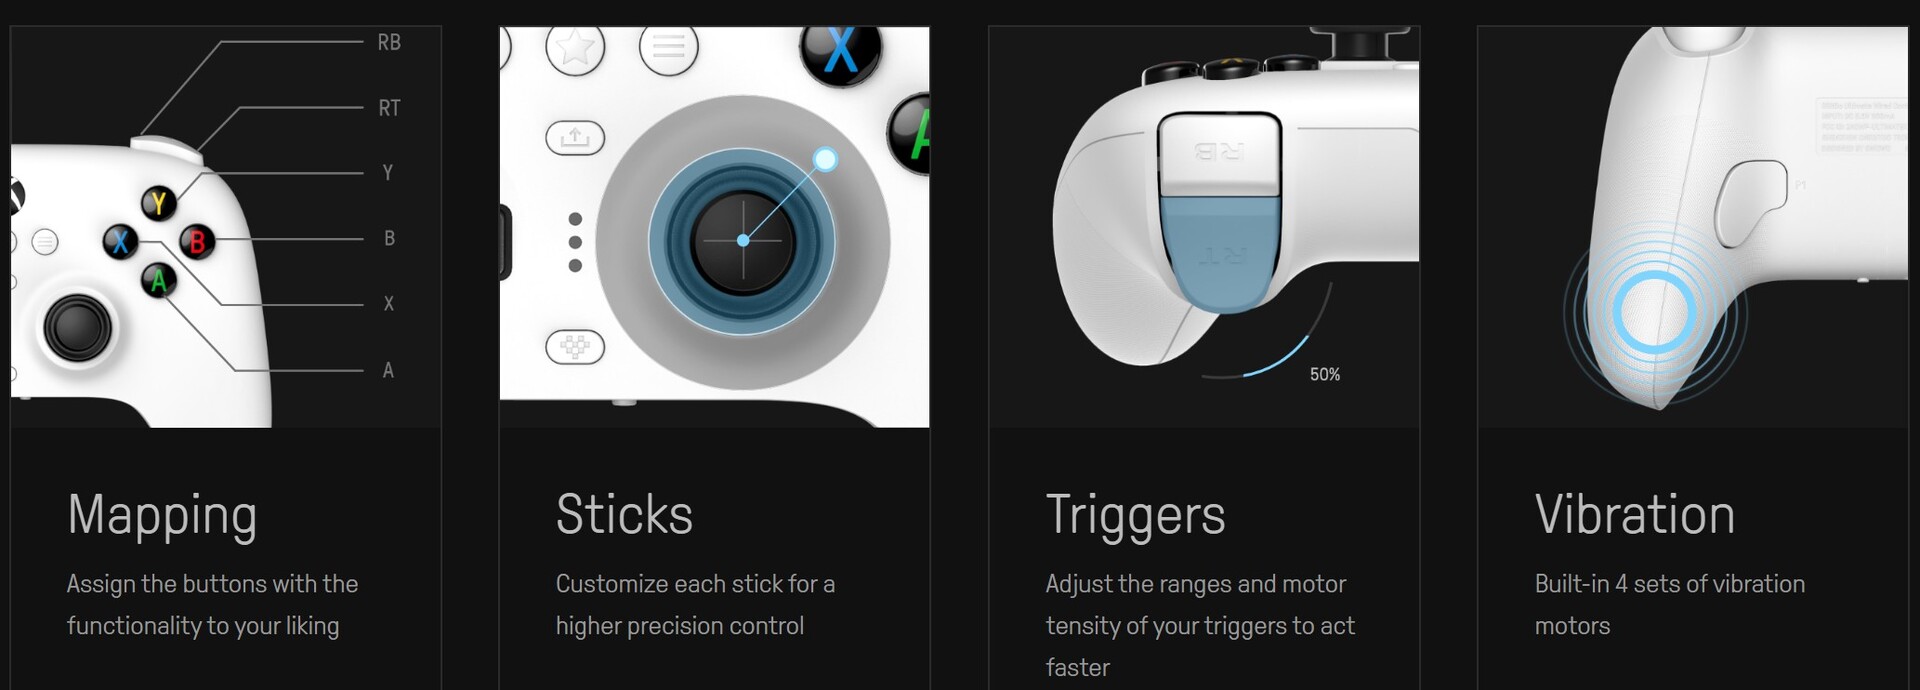Click the glowing vibration motor ring
Viewport: 1920px width, 690px height.
pyautogui.click(x=1654, y=312)
